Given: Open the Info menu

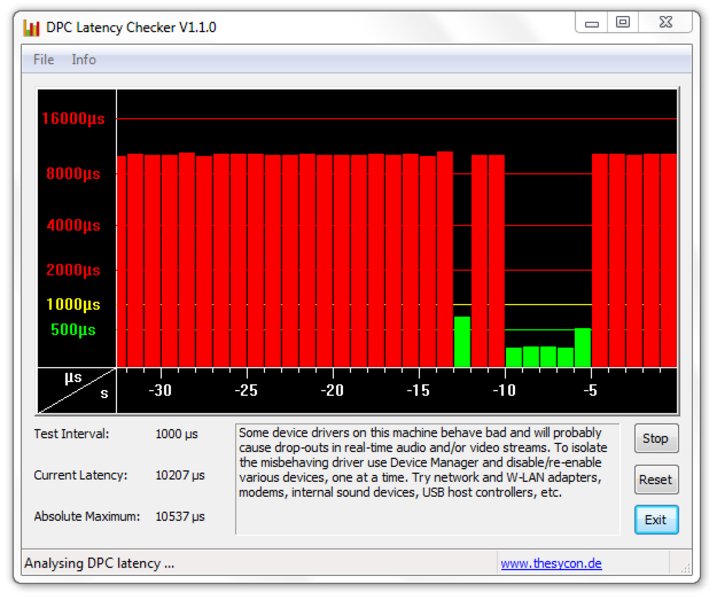Looking at the screenshot, I should pos(84,59).
